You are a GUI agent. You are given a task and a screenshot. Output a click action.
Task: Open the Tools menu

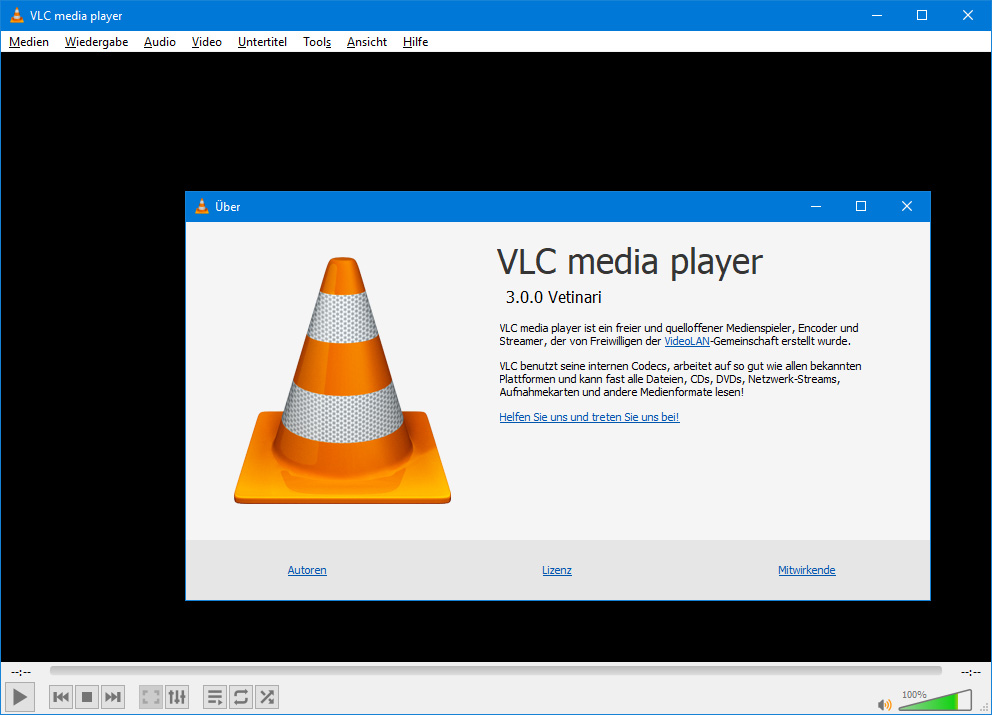(x=317, y=42)
